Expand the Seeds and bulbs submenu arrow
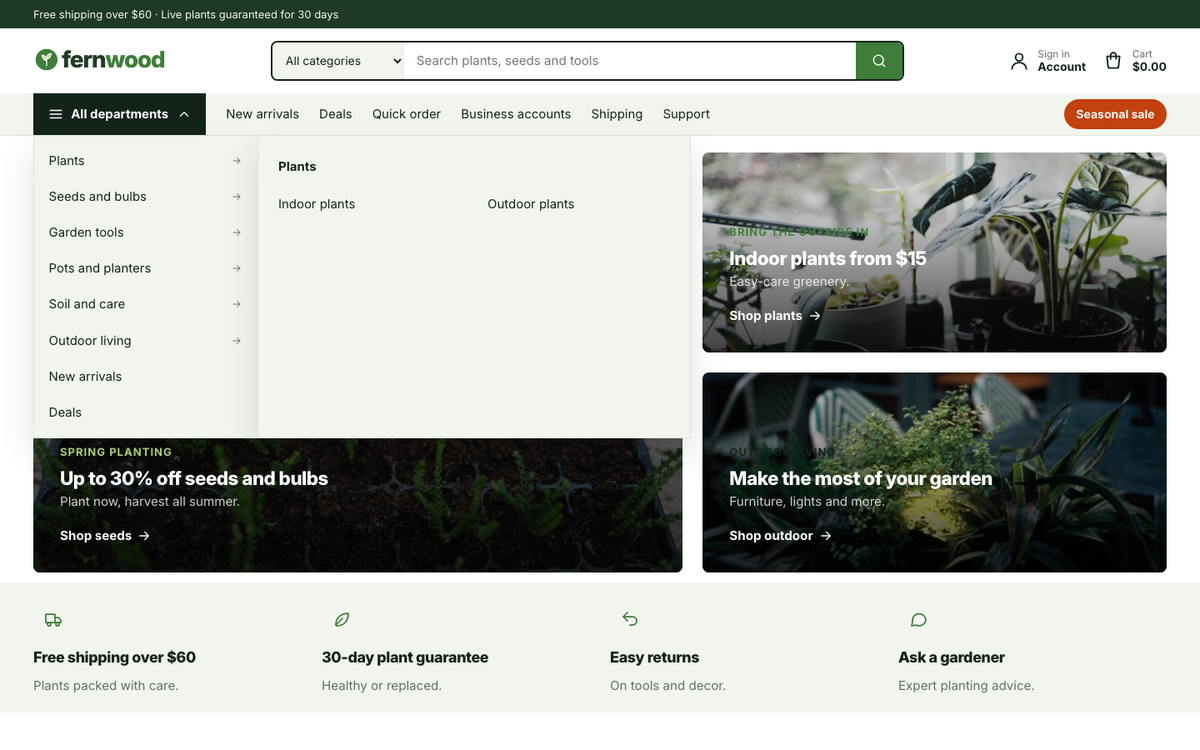 [x=236, y=197]
